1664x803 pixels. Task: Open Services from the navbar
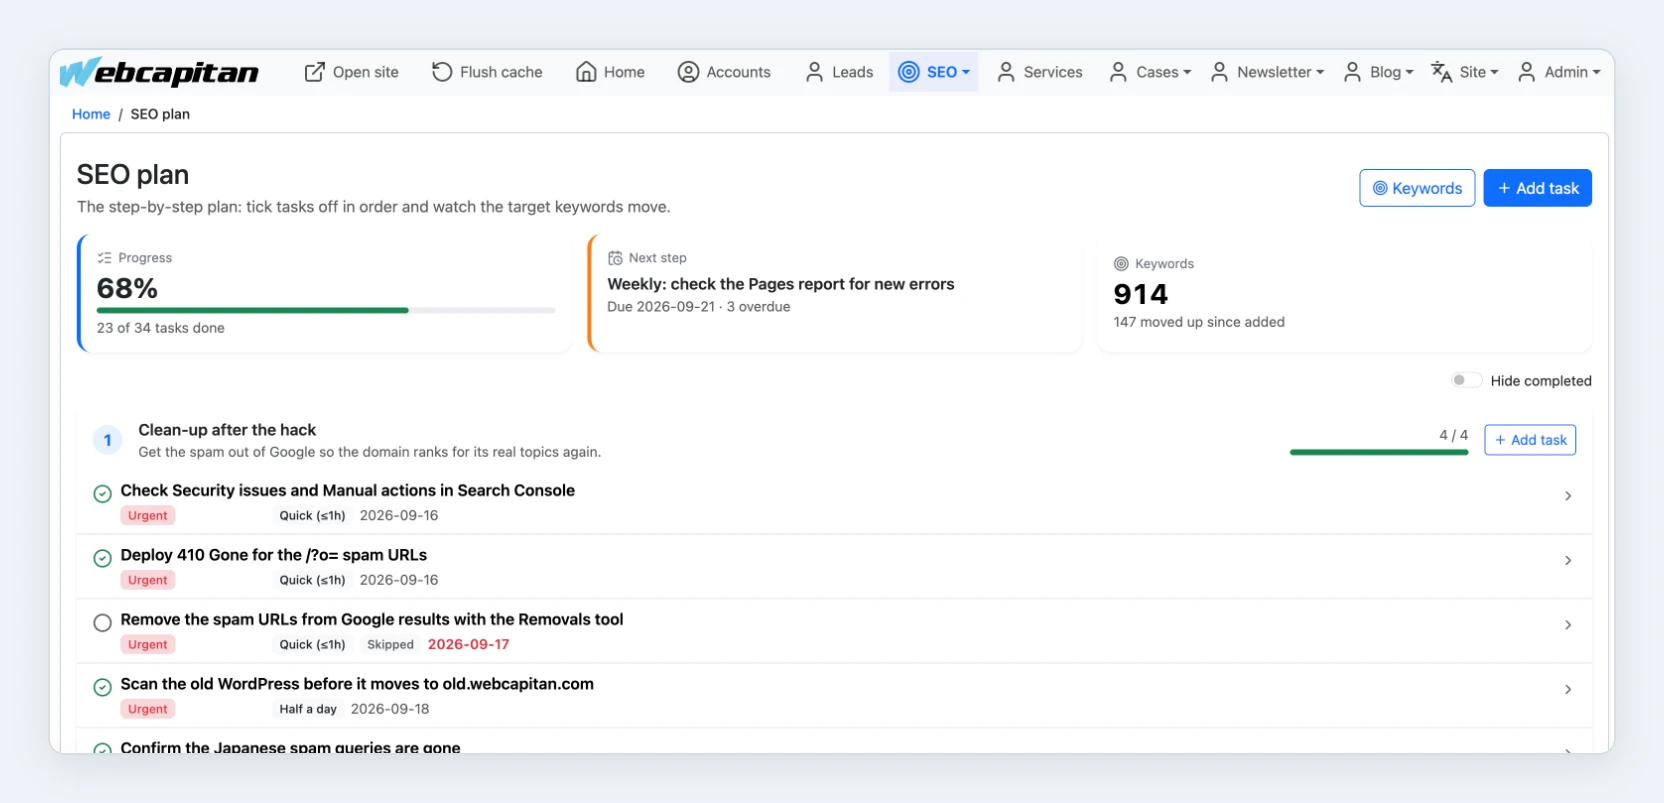(1039, 72)
